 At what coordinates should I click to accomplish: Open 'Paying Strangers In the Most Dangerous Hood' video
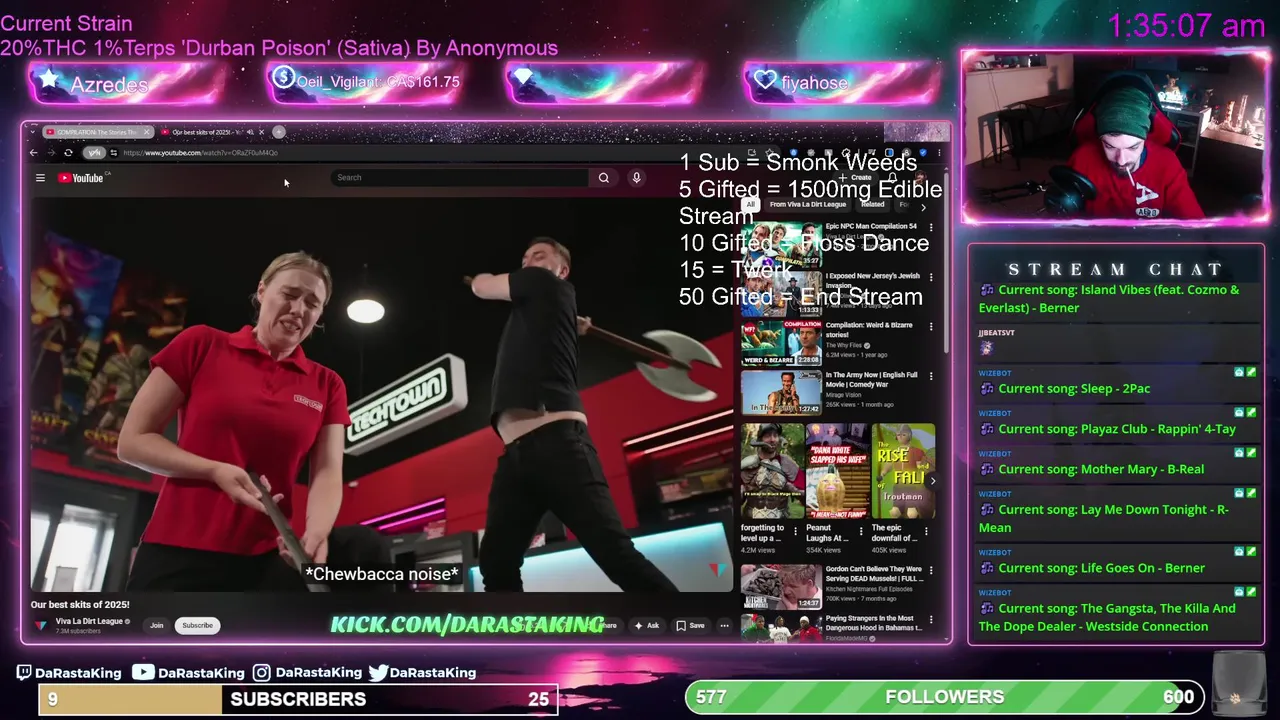[x=781, y=628]
